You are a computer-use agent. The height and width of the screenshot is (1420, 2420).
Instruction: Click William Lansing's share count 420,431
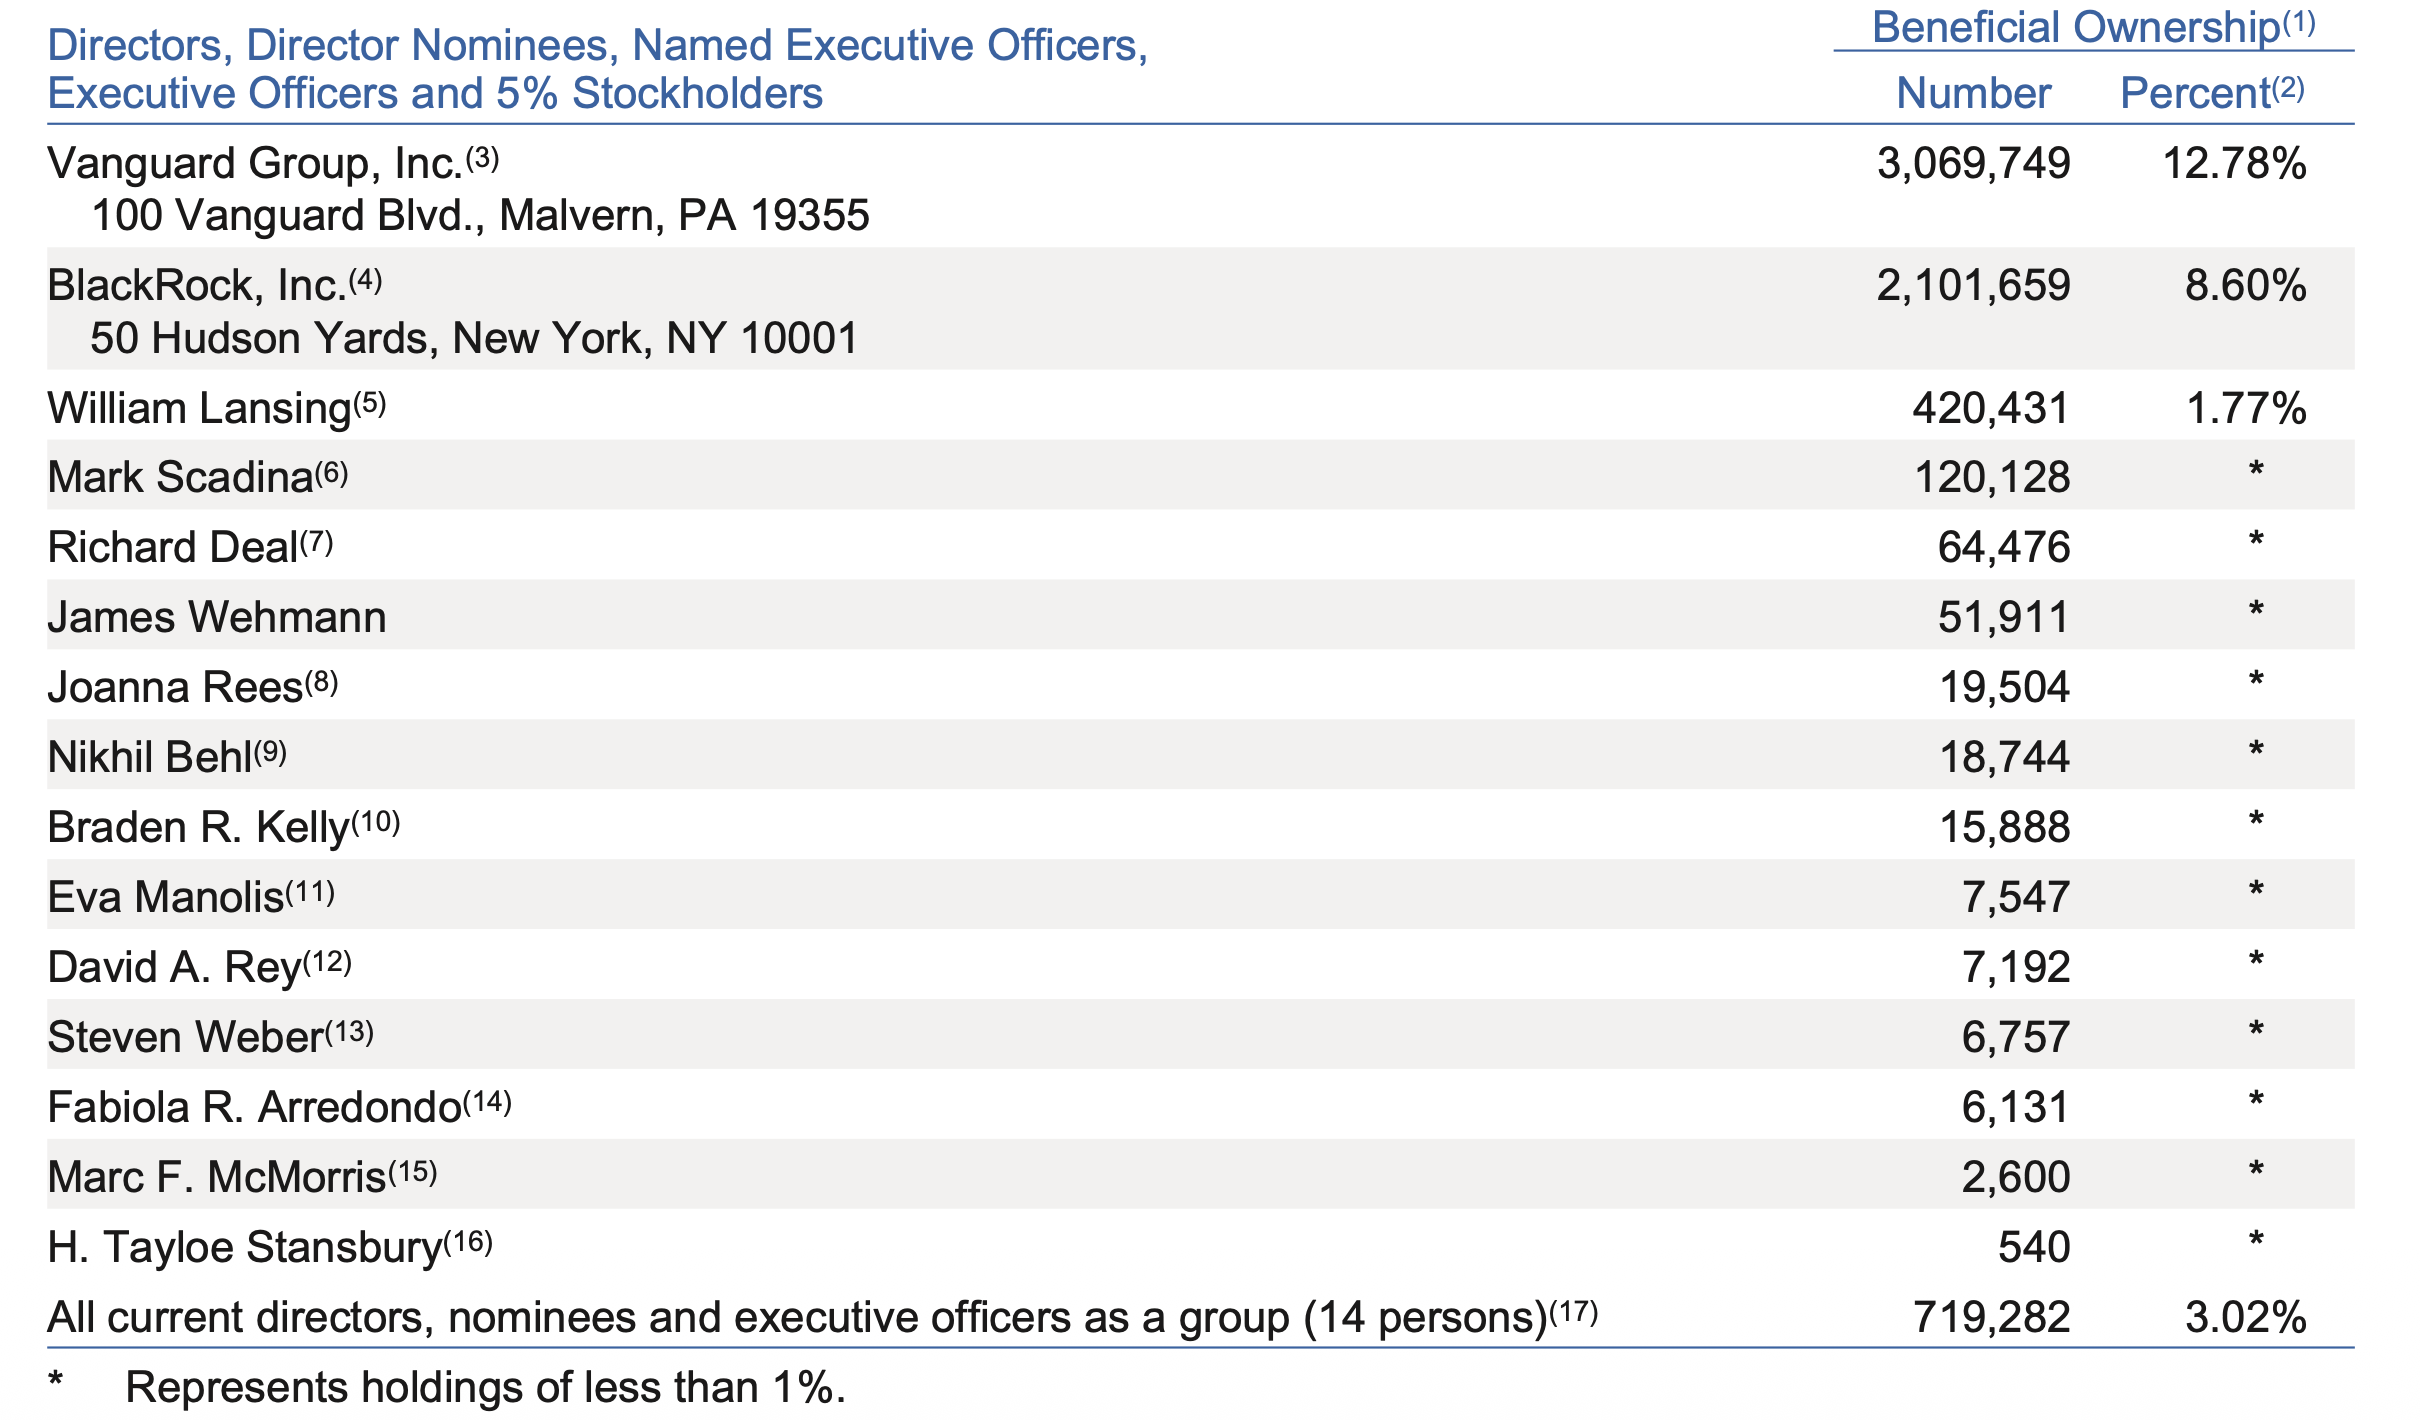(x=1990, y=408)
